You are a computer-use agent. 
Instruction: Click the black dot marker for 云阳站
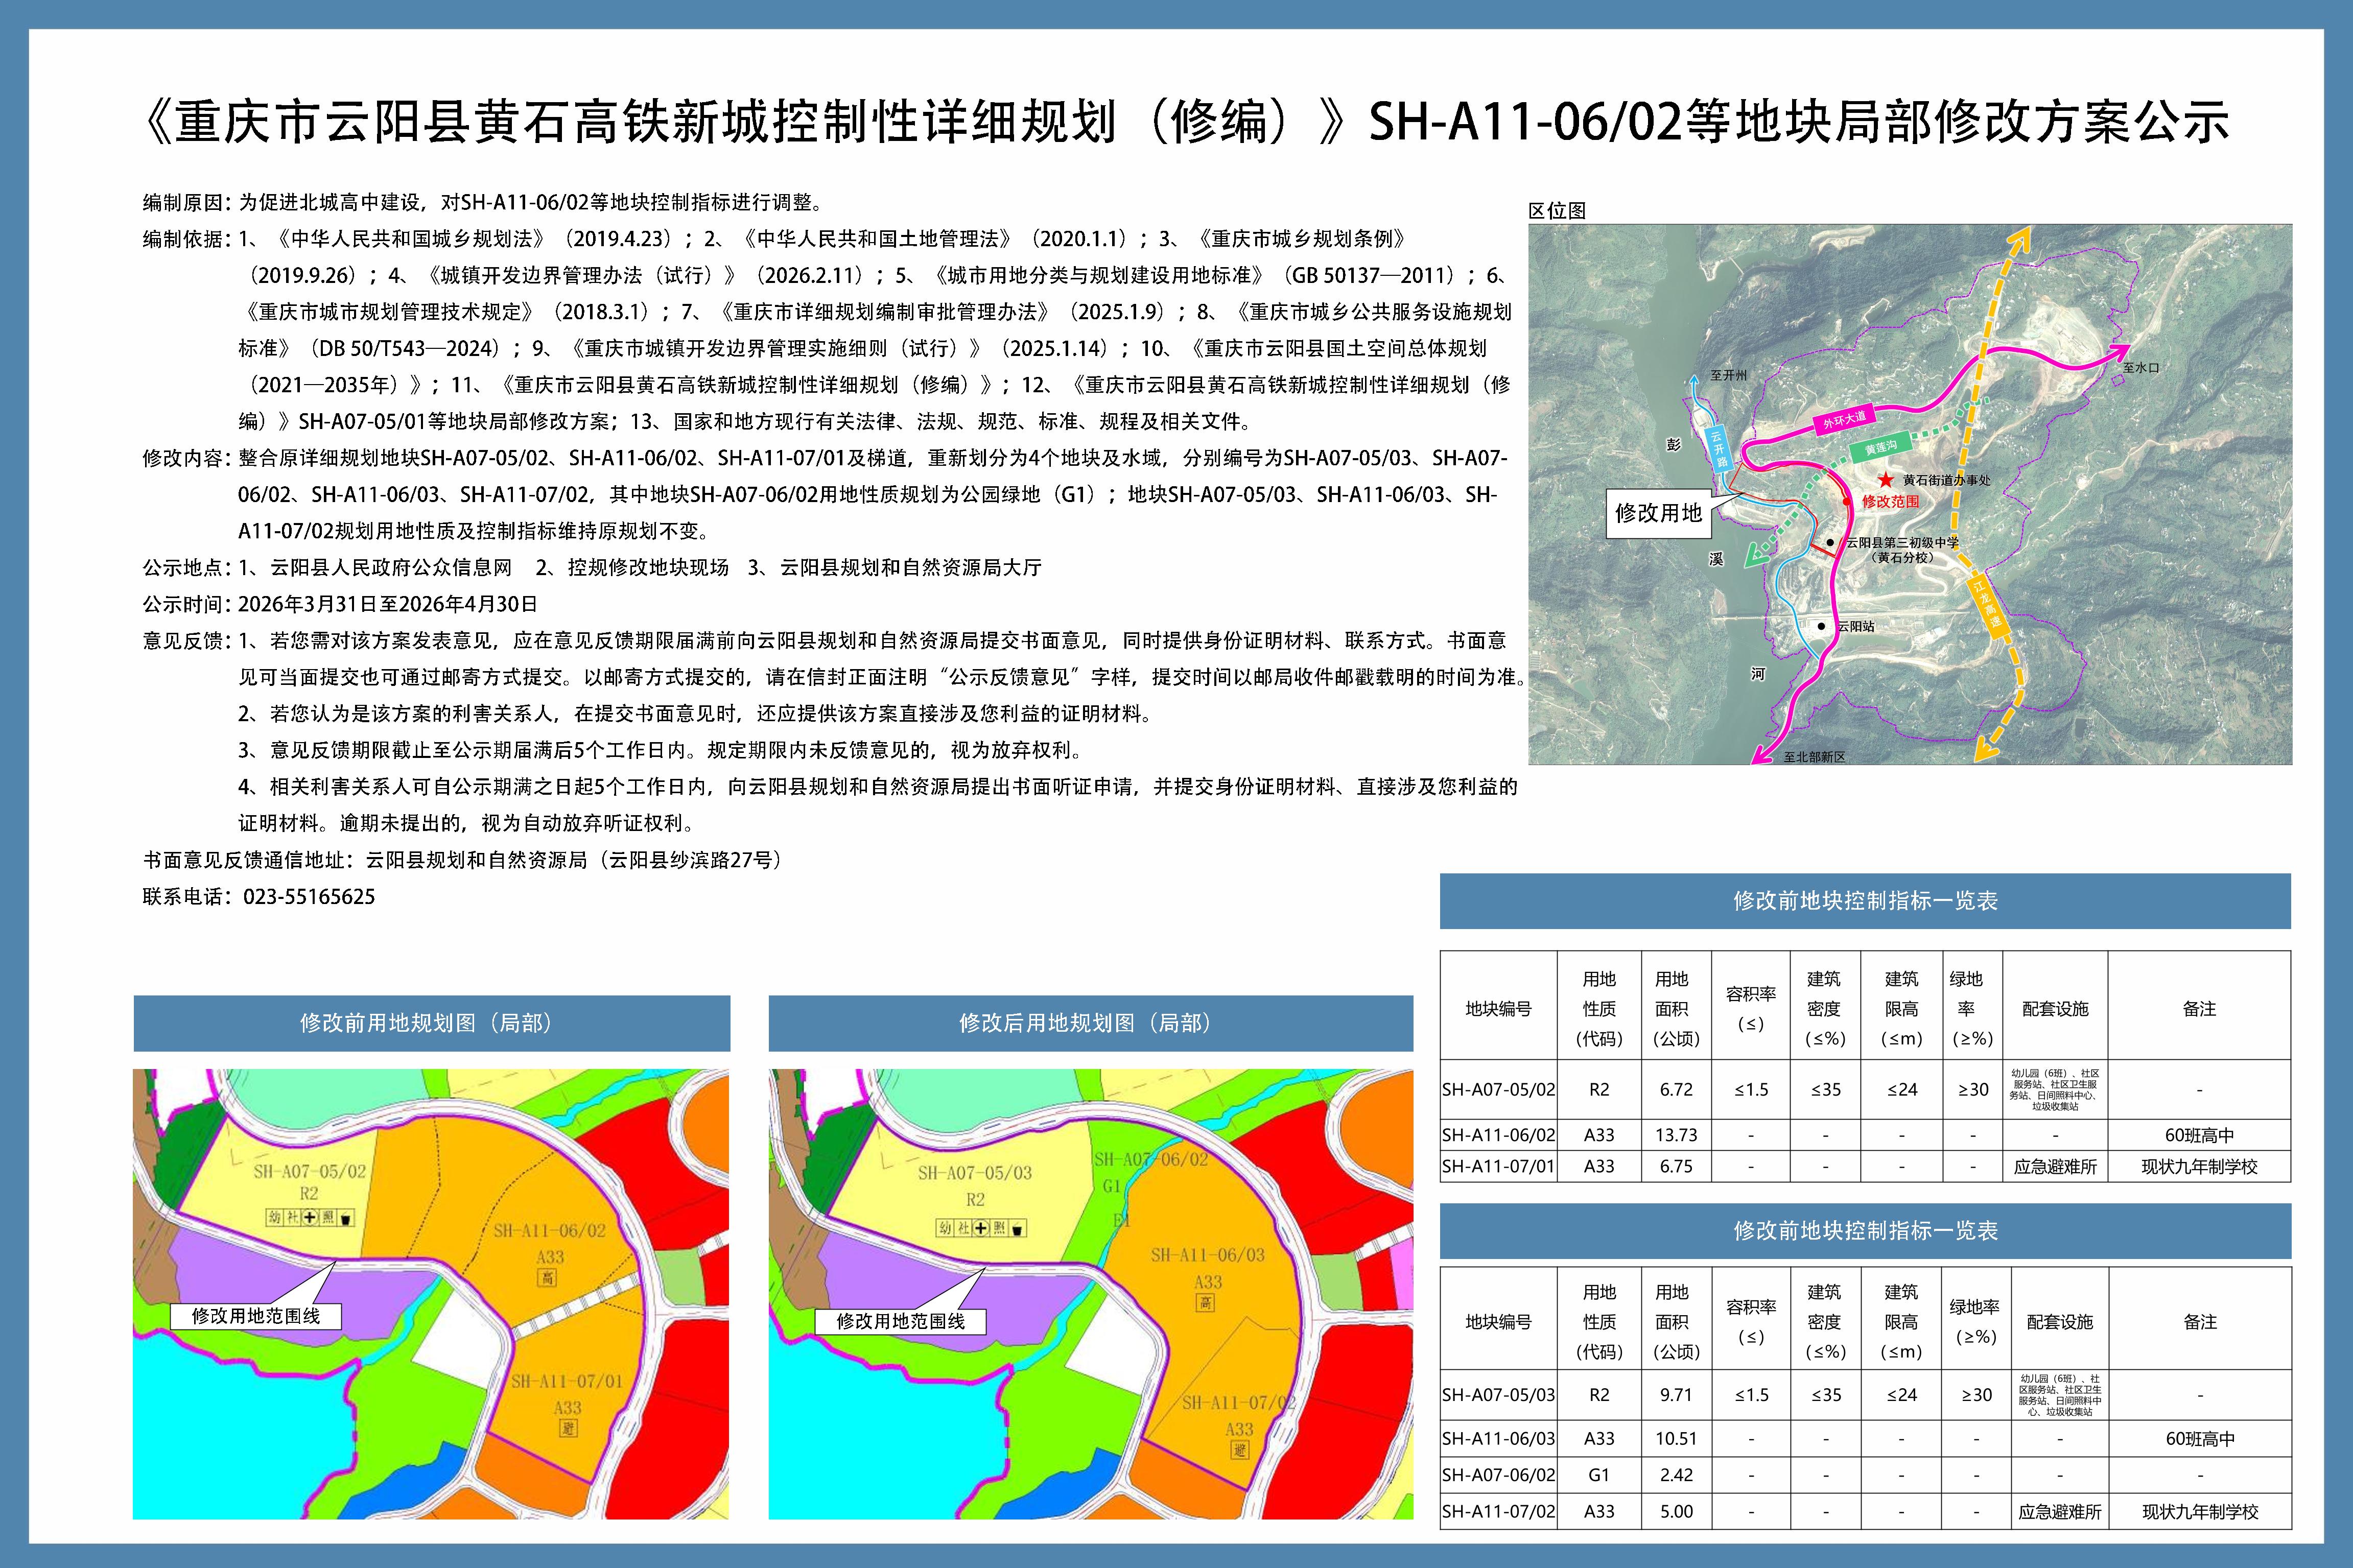(1823, 626)
